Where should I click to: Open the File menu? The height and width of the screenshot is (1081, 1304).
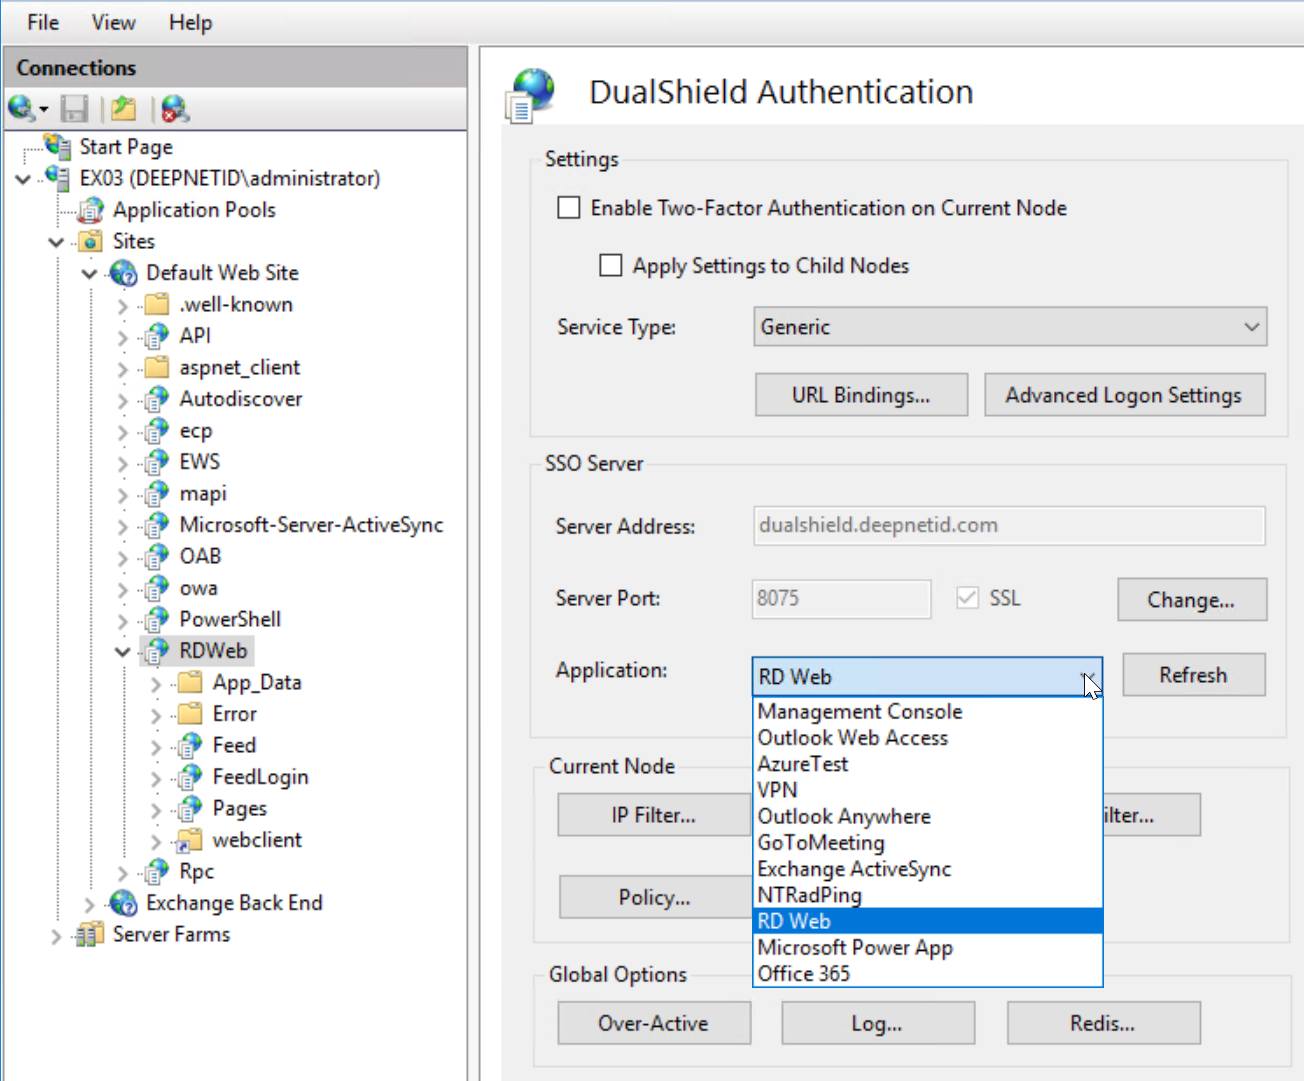click(43, 22)
